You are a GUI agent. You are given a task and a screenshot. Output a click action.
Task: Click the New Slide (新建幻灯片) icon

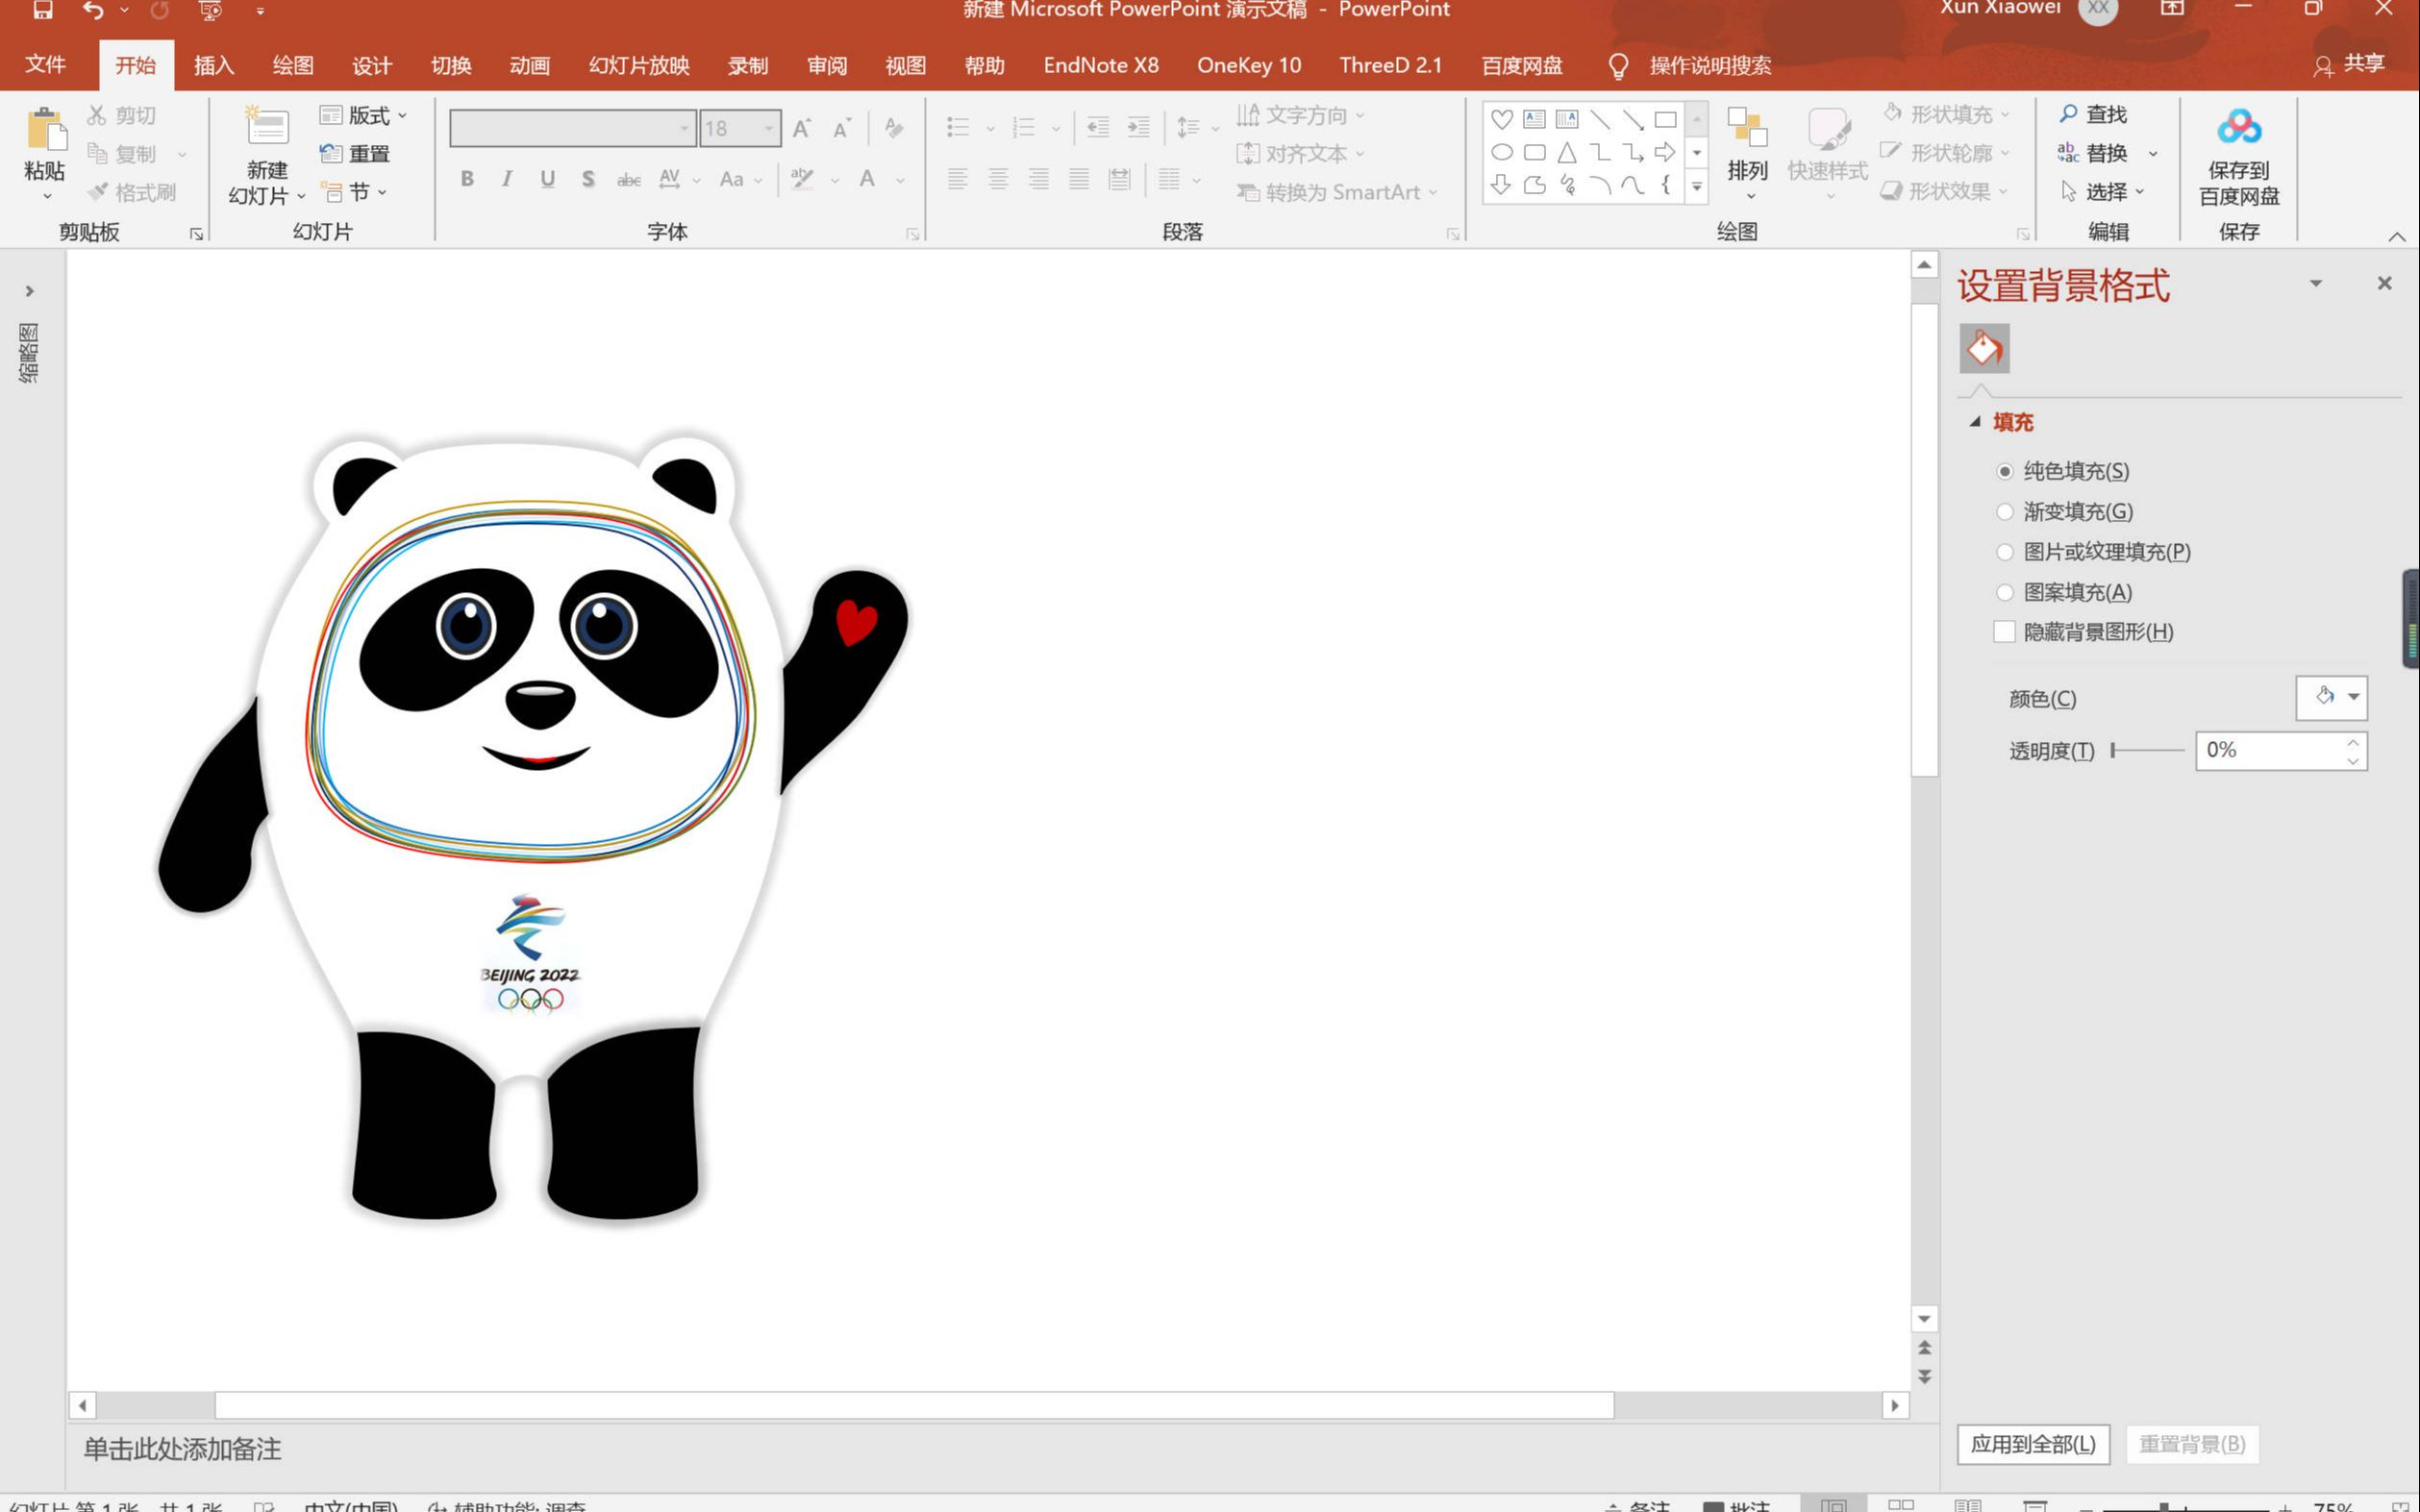(267, 127)
